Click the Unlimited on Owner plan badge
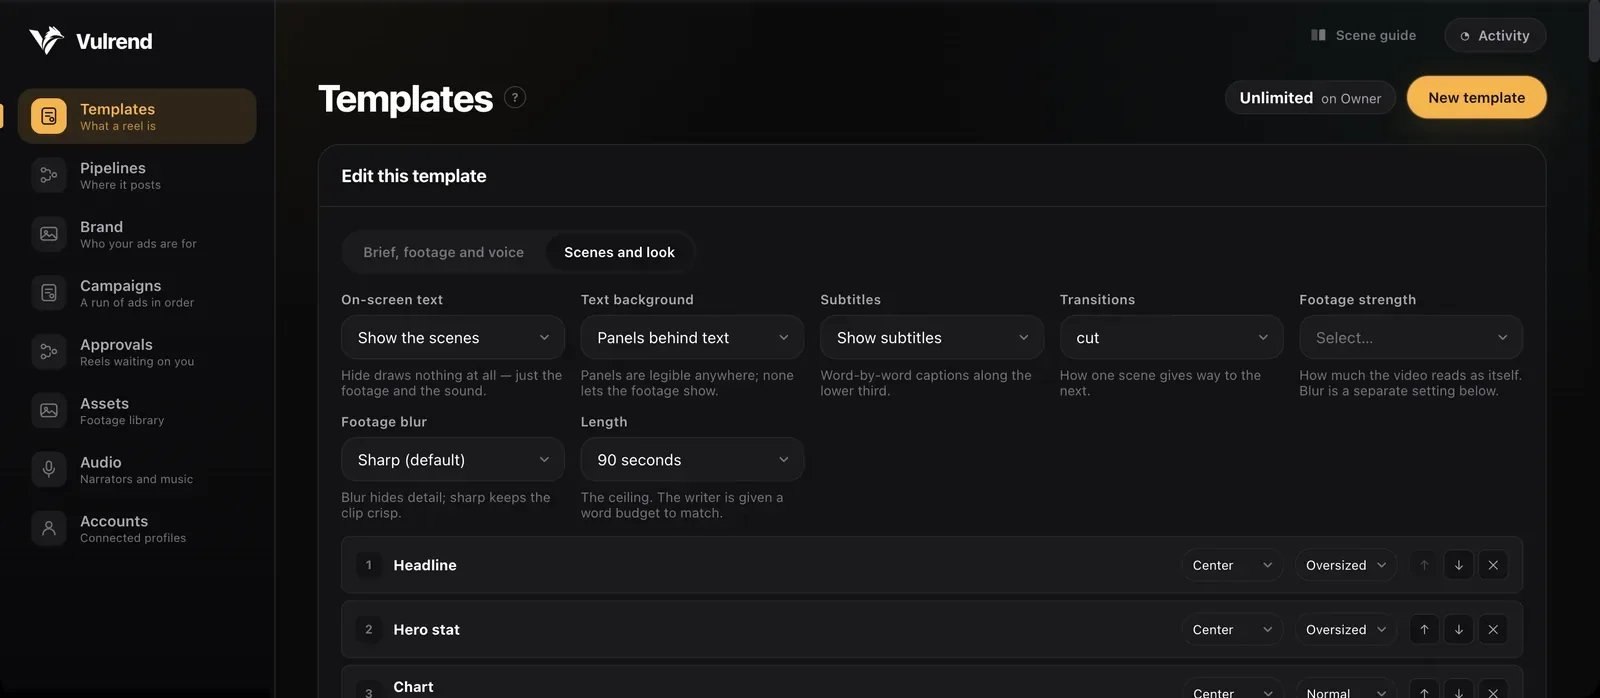The height and width of the screenshot is (698, 1600). click(x=1310, y=98)
